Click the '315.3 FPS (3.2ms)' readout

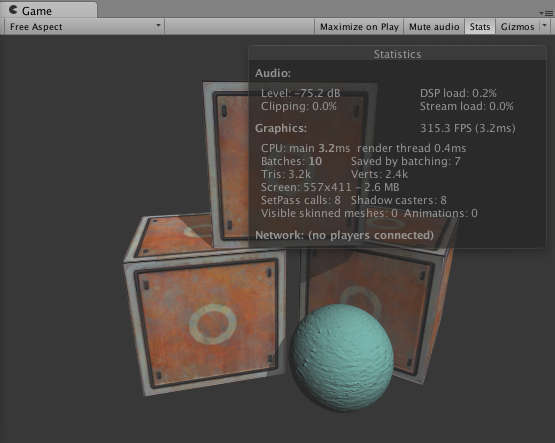click(x=468, y=128)
